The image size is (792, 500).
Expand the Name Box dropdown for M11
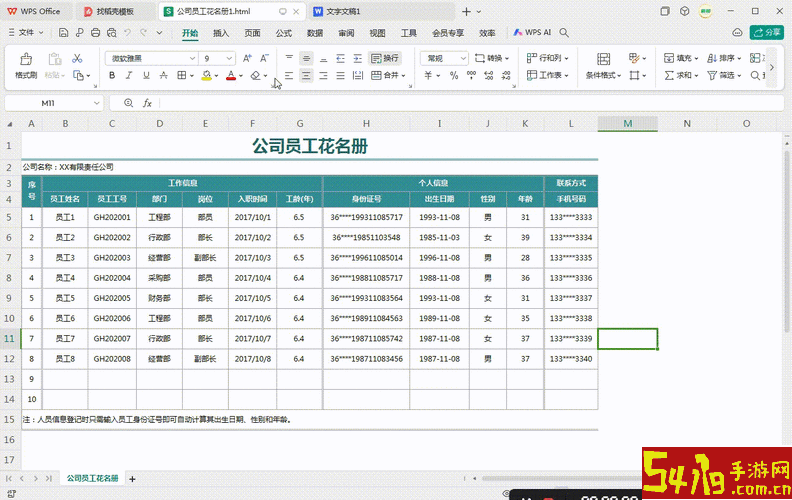point(96,103)
